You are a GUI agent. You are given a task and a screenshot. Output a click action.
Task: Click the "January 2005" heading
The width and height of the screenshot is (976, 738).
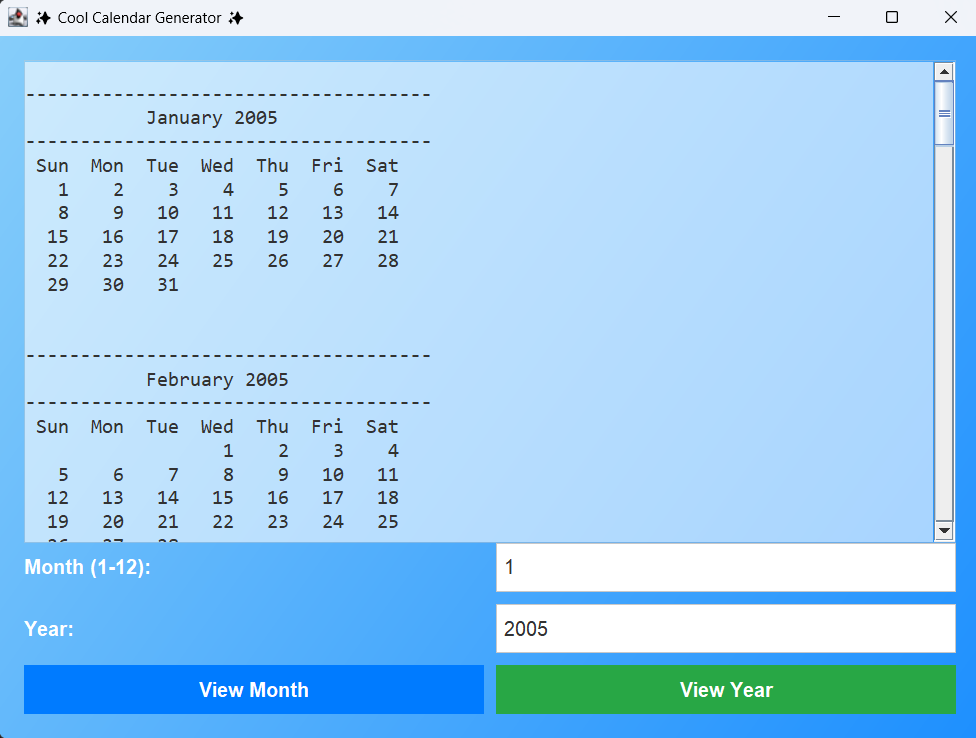(212, 118)
